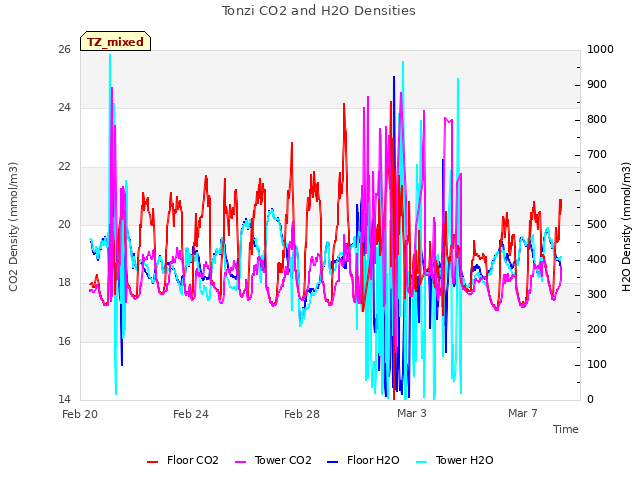This screenshot has width=640, height=480.
Task: Click the Mar 7 x-axis tick label
Action: pyautogui.click(x=523, y=413)
